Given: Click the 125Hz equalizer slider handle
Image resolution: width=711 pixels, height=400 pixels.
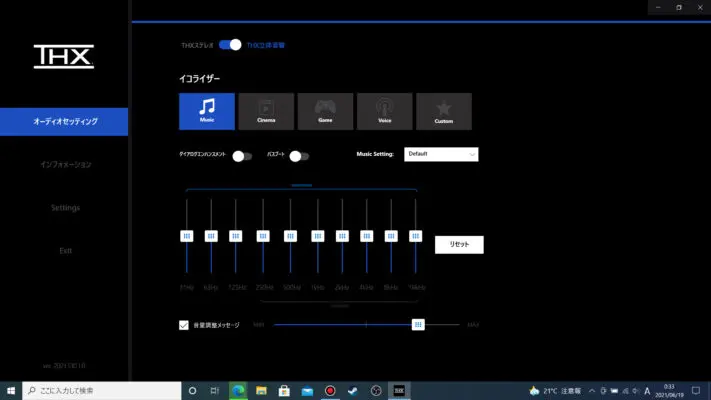Looking at the screenshot, I should (235, 236).
